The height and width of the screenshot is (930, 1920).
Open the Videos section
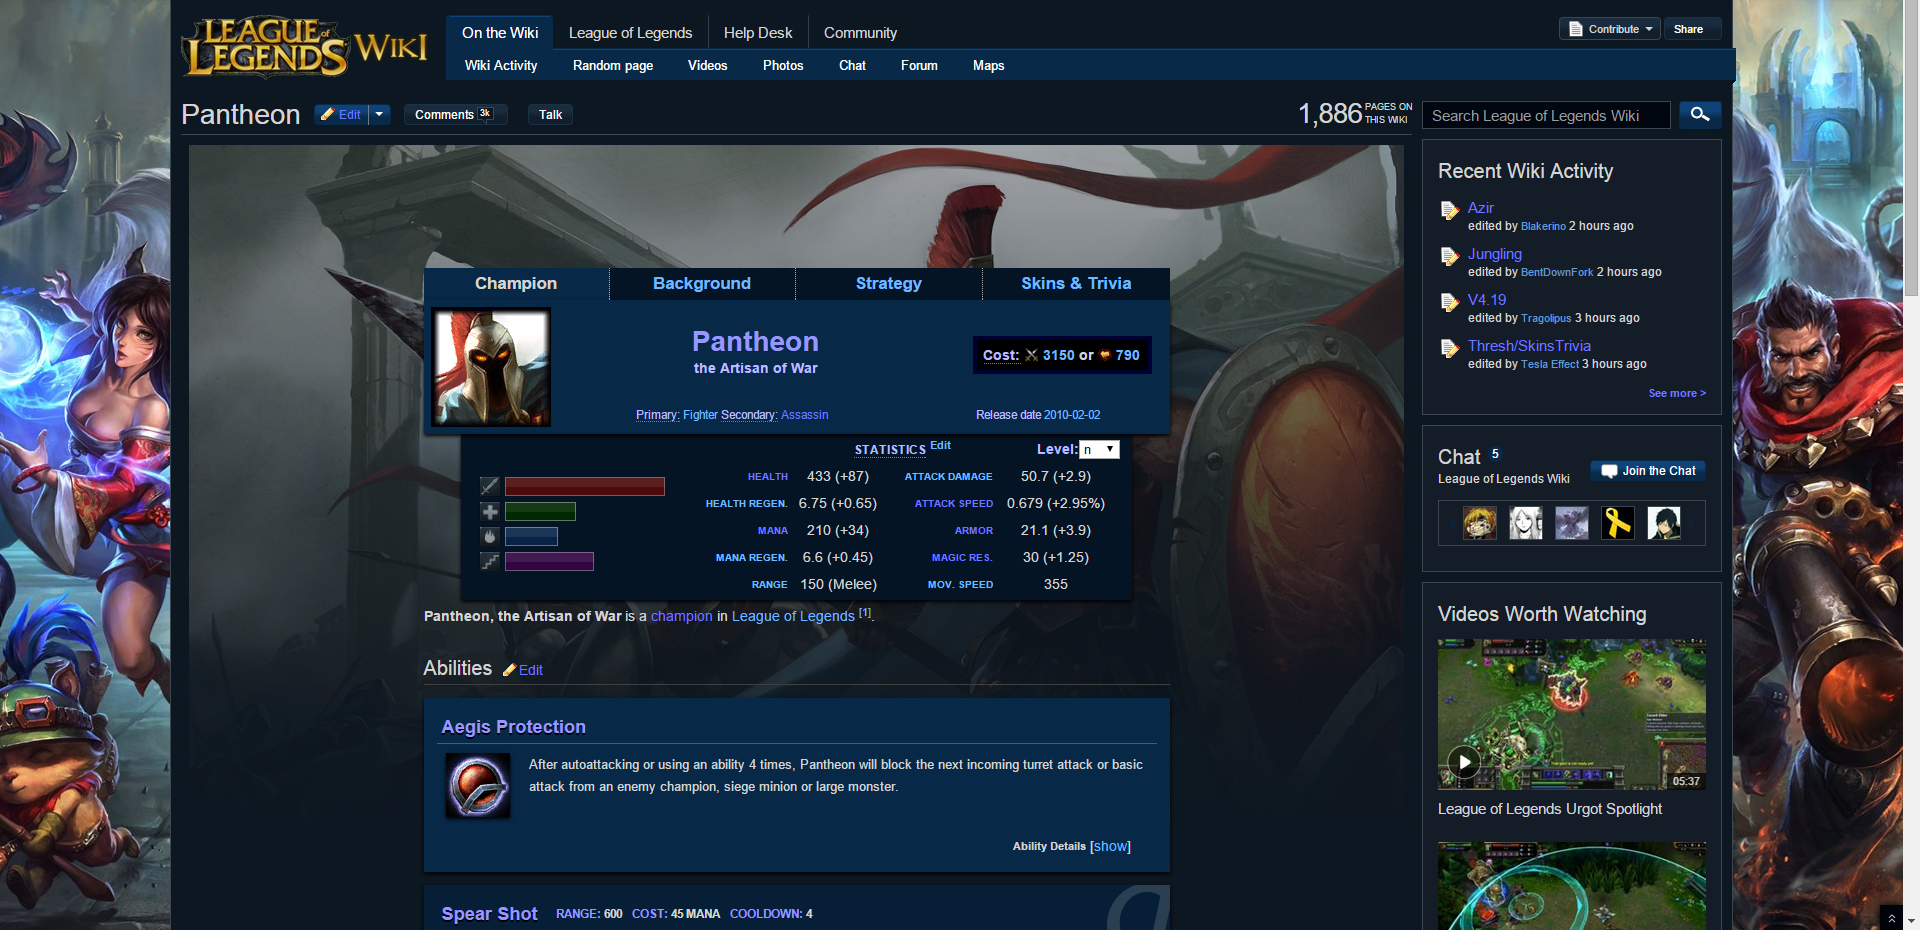(708, 65)
